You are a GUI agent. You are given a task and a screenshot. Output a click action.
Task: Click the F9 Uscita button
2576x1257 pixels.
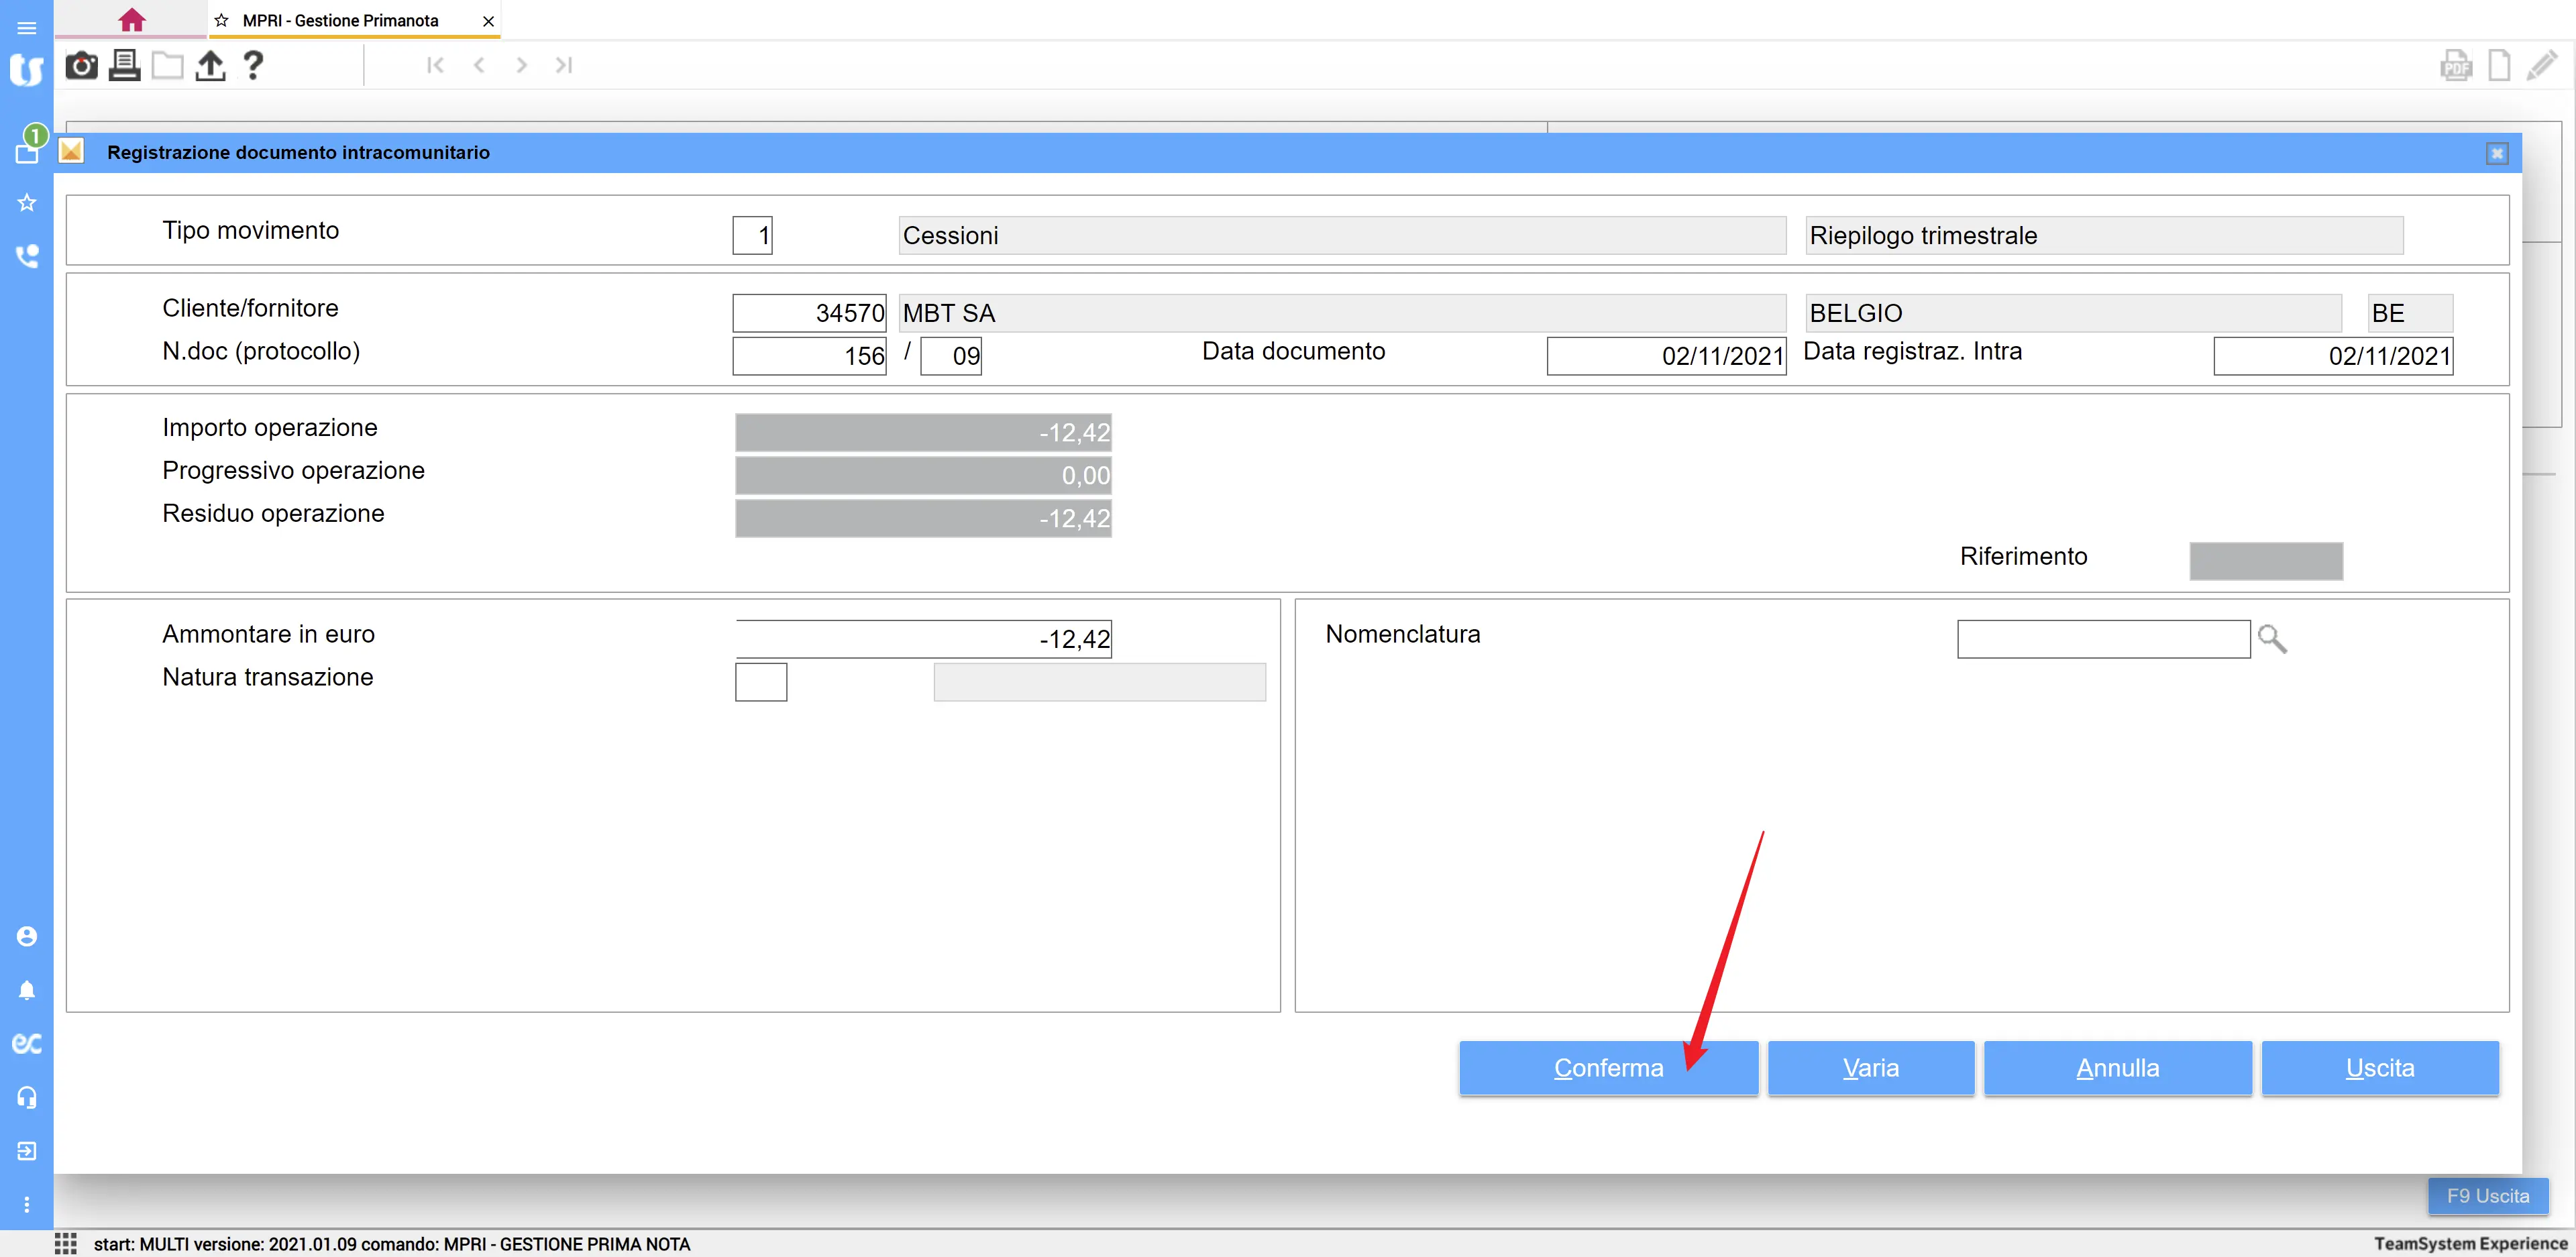pyautogui.click(x=2487, y=1196)
